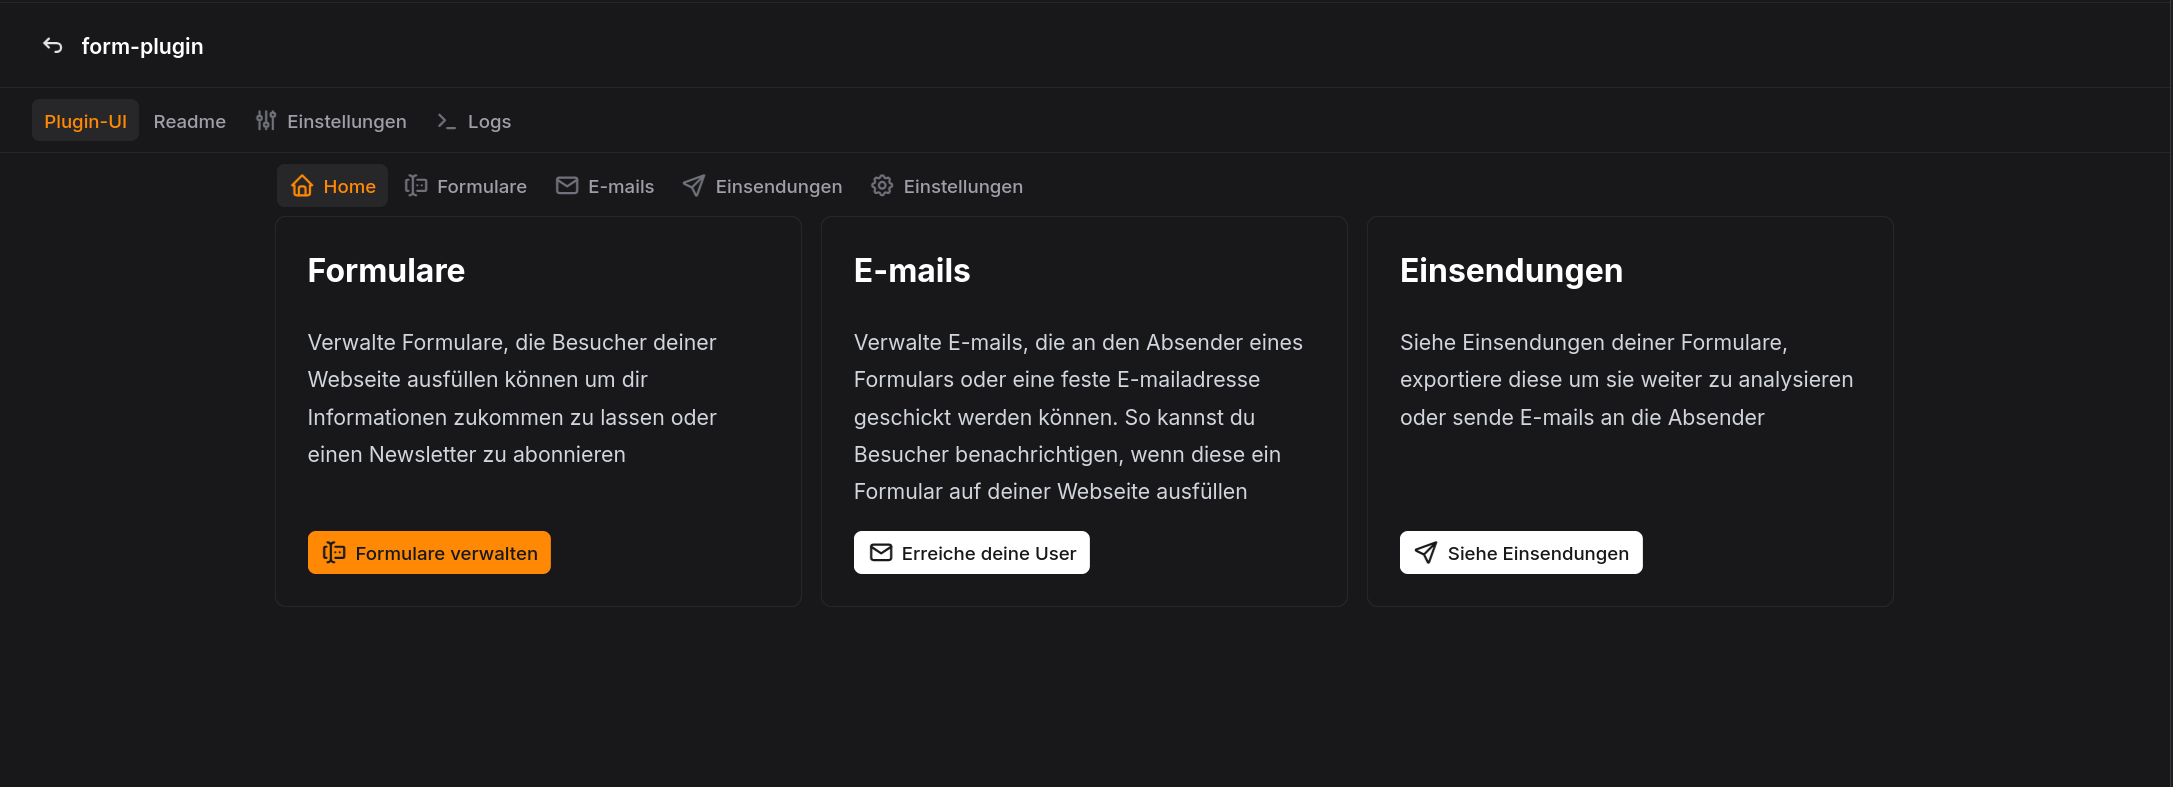Click the sliders icon before Einstellungen
Image resolution: width=2173 pixels, height=787 pixels.
[x=266, y=121]
